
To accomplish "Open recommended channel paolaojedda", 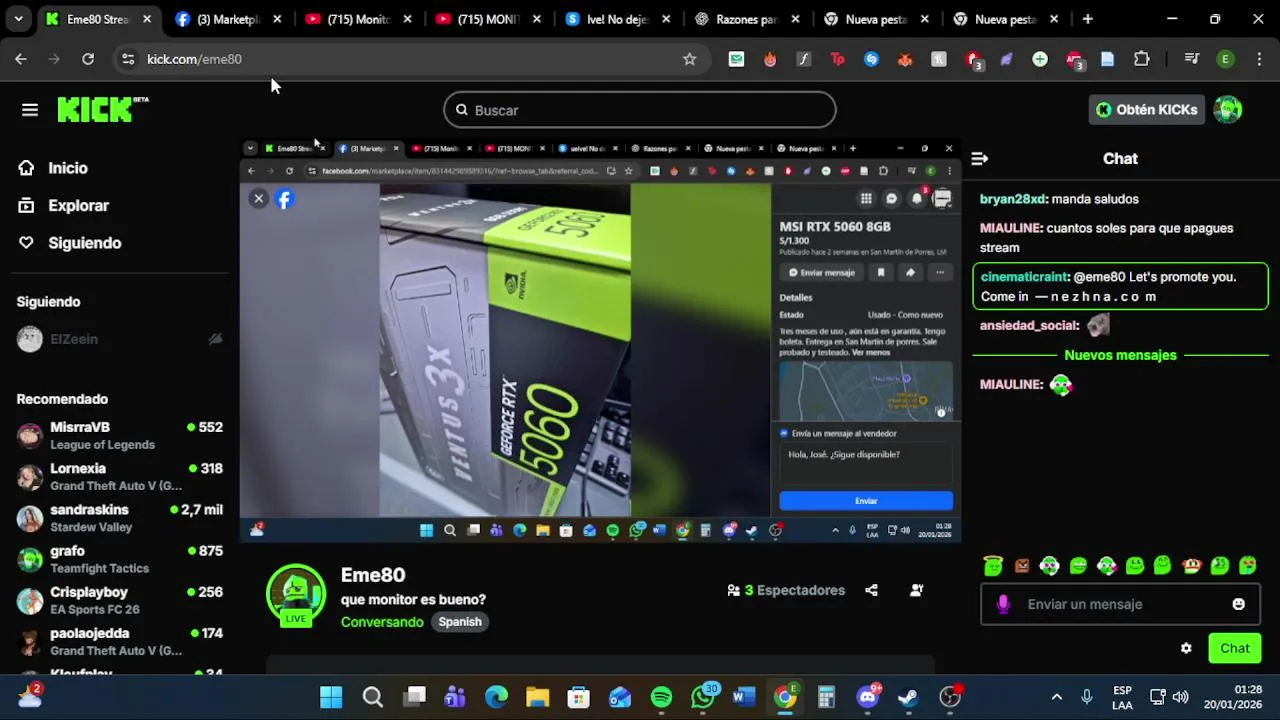I will (120, 641).
